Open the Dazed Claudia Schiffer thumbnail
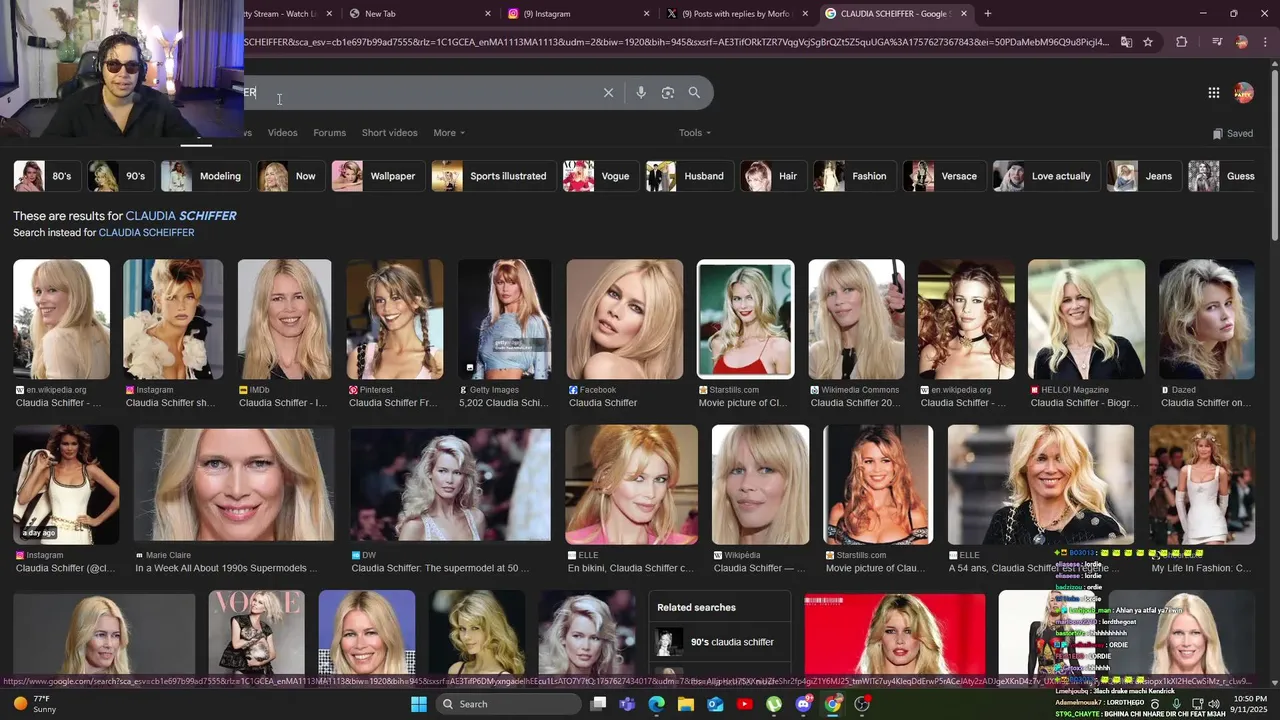 [x=1207, y=319]
